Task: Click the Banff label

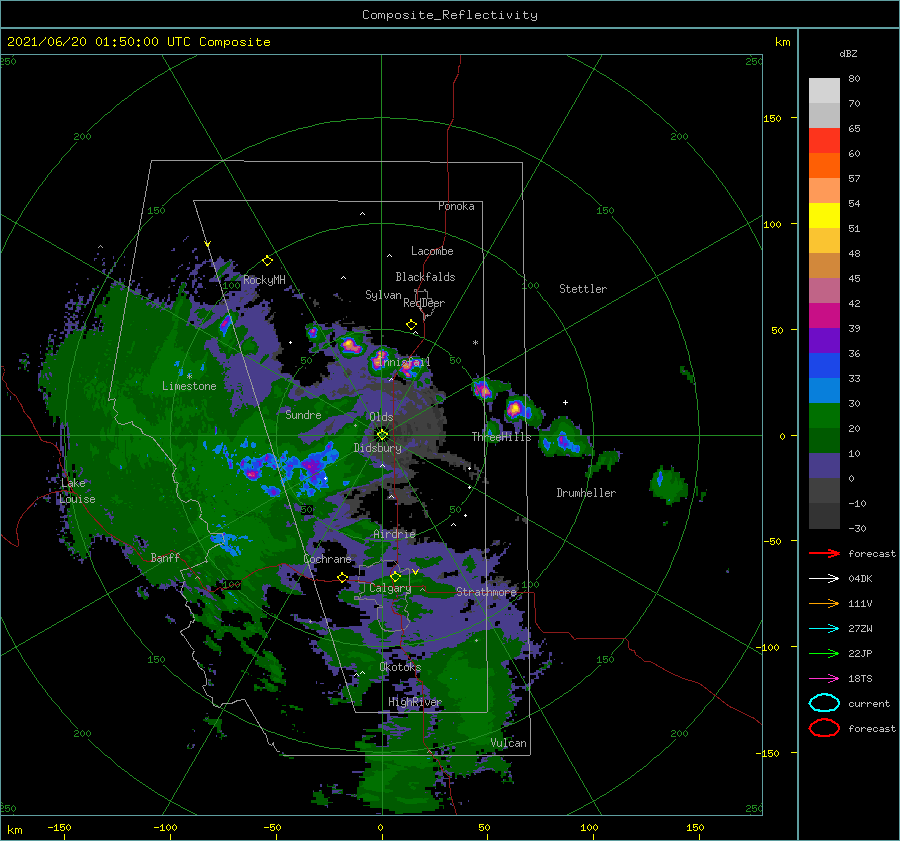Action: 165,557
